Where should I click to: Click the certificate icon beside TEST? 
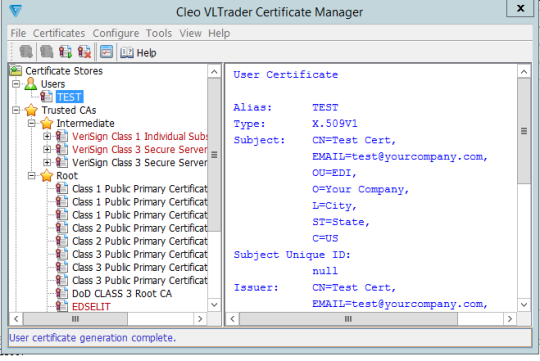[46, 97]
